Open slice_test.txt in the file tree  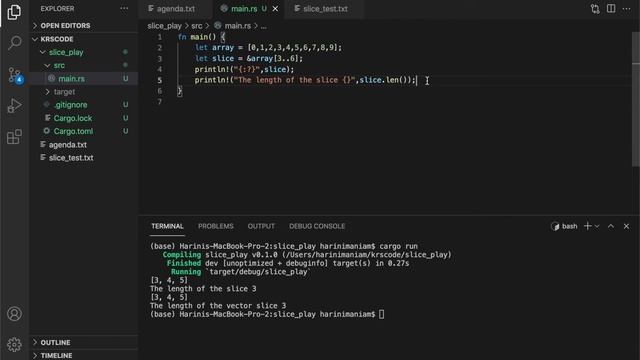pos(84,158)
